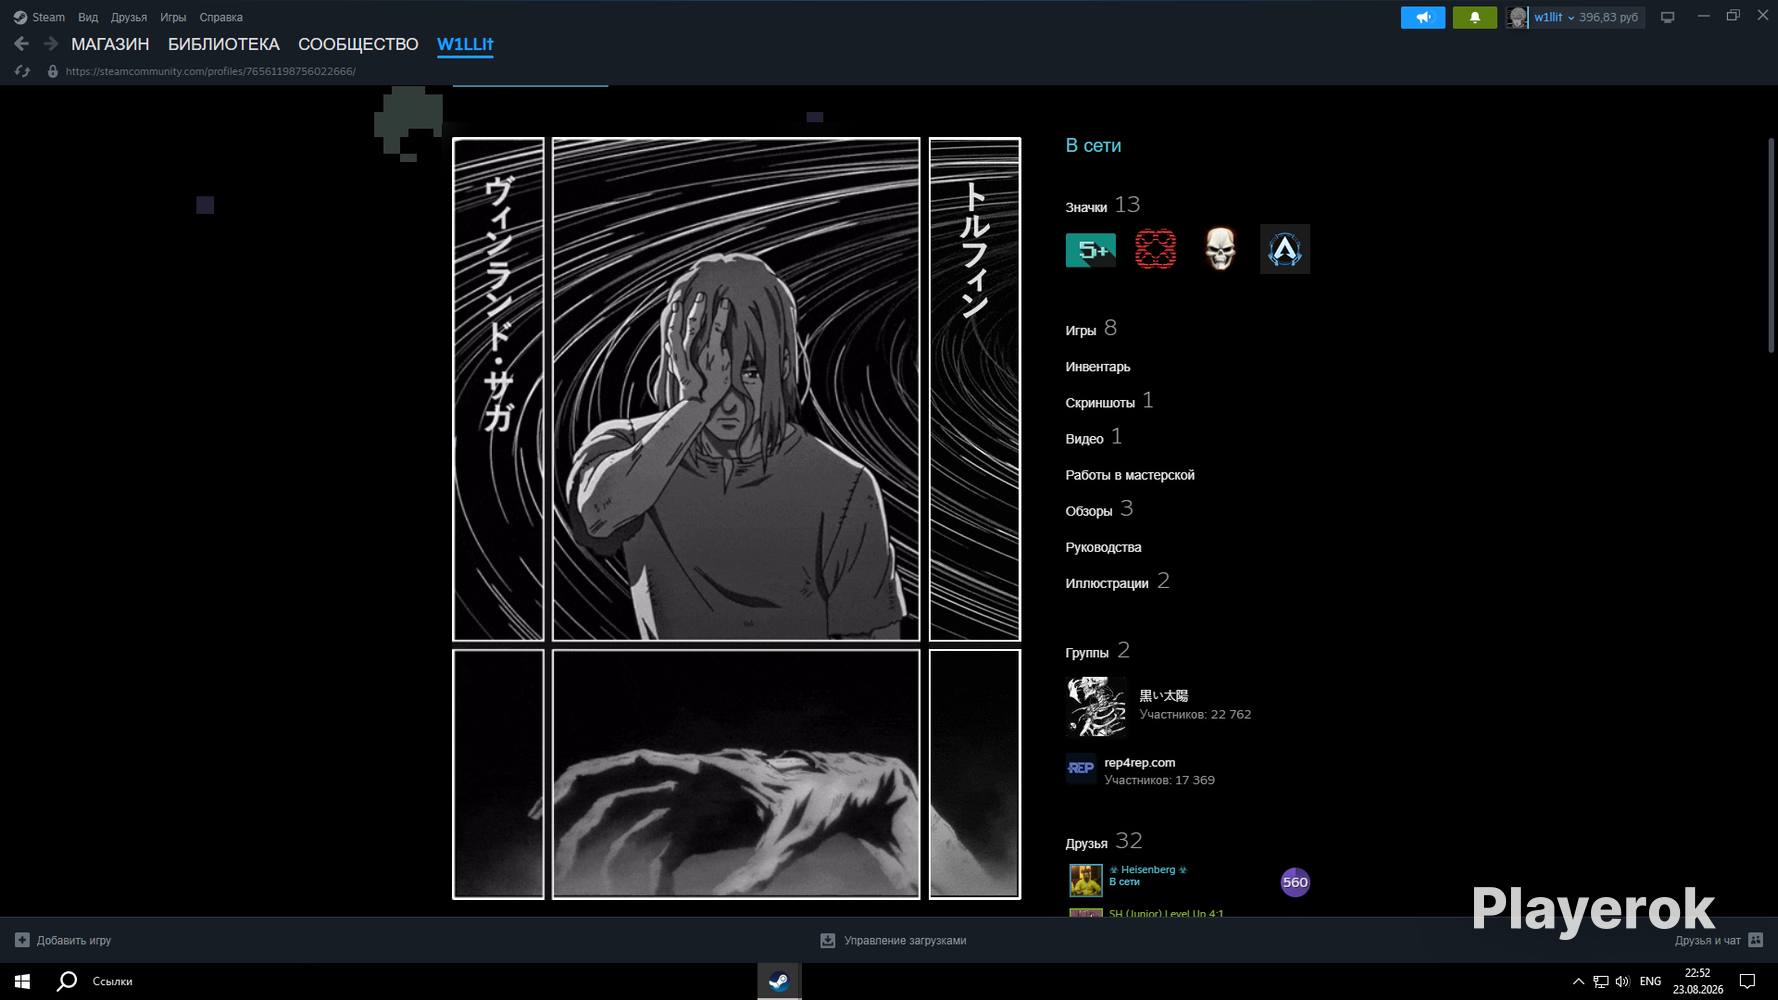Open the friends and chat icon
The height and width of the screenshot is (1000, 1778).
[1756, 940]
